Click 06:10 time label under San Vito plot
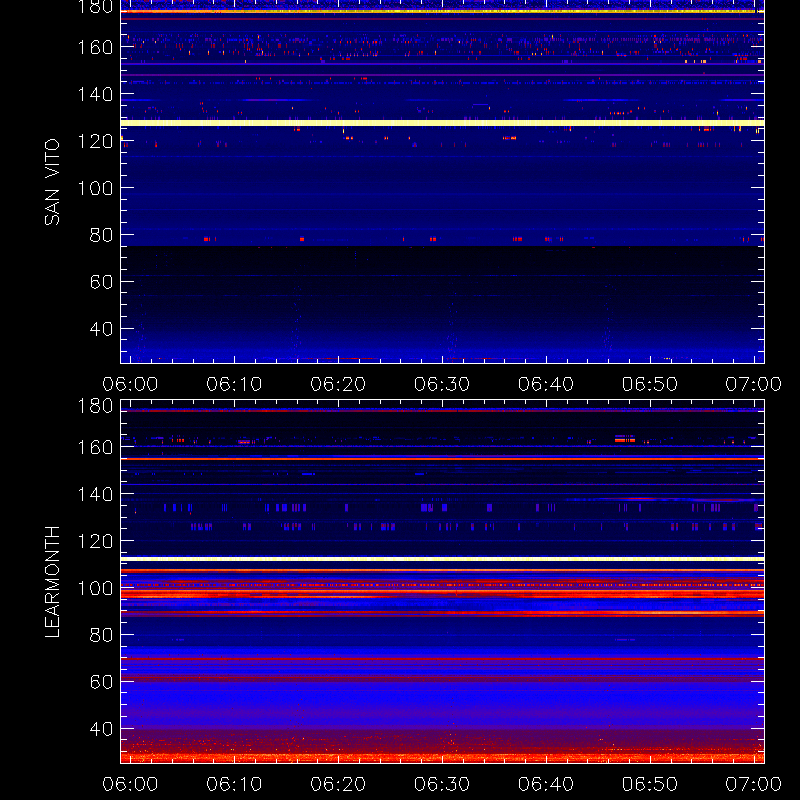Viewport: 800px width, 800px height. (234, 384)
